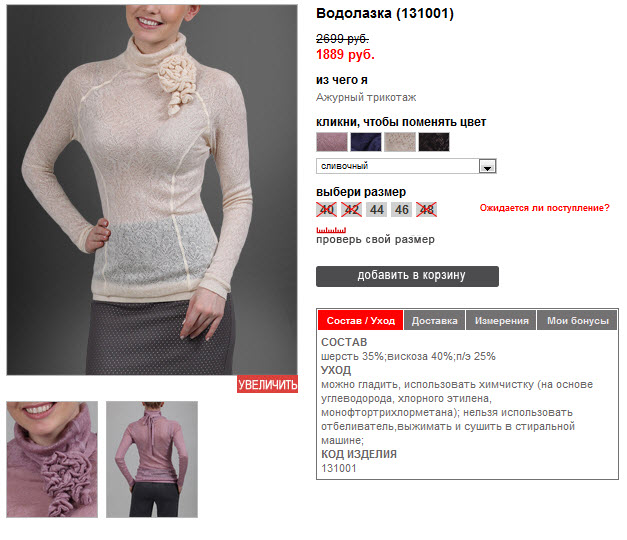The image size is (627, 540).
Task: Switch to the Доставка tab
Action: 434,320
